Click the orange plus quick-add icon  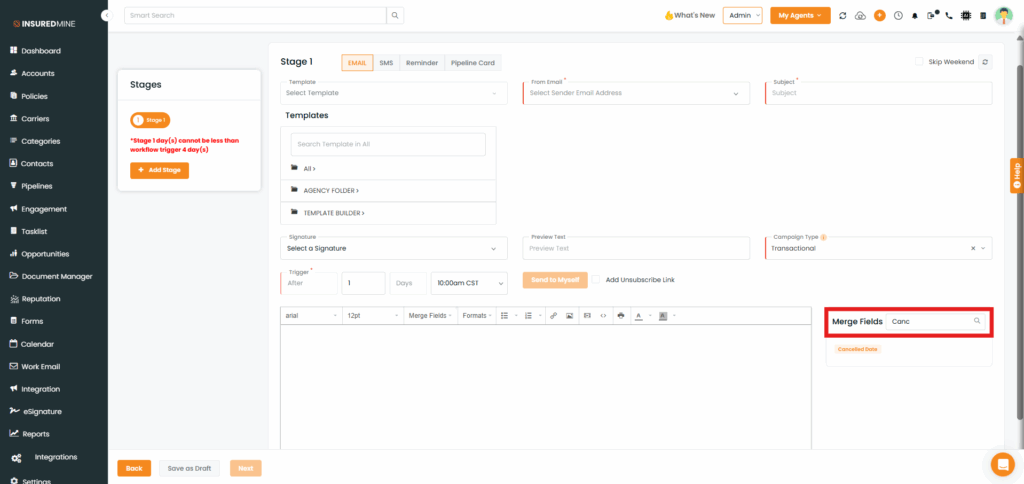click(879, 16)
